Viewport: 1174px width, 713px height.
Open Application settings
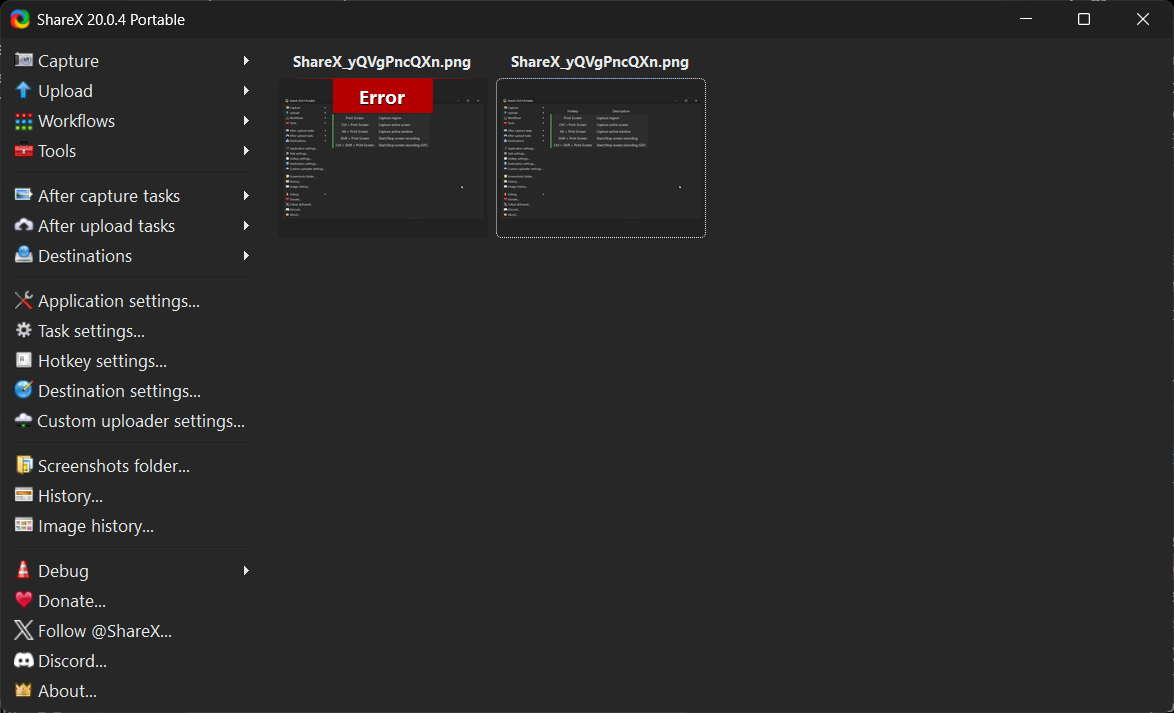(133, 300)
